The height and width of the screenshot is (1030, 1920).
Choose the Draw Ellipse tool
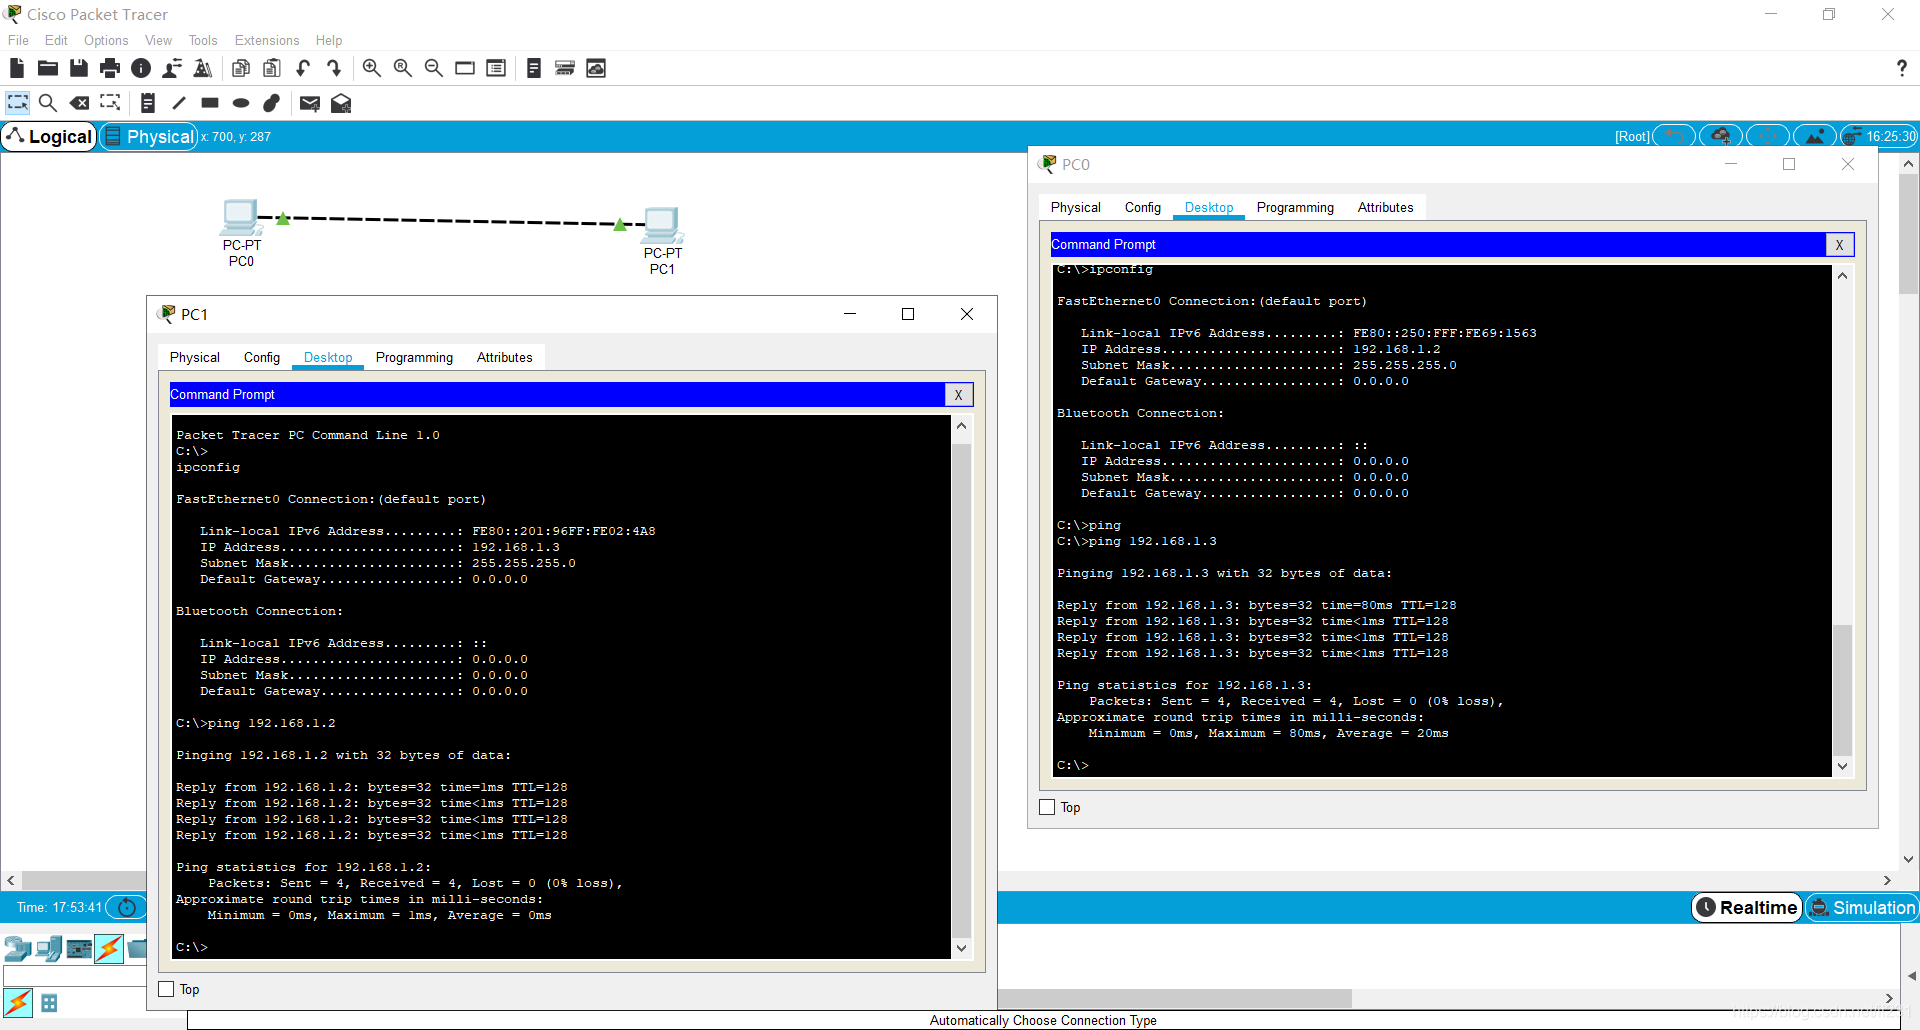(x=241, y=103)
